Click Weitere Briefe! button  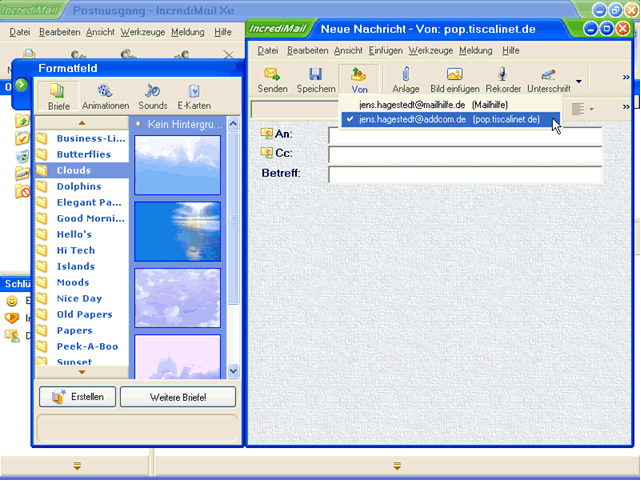point(178,397)
